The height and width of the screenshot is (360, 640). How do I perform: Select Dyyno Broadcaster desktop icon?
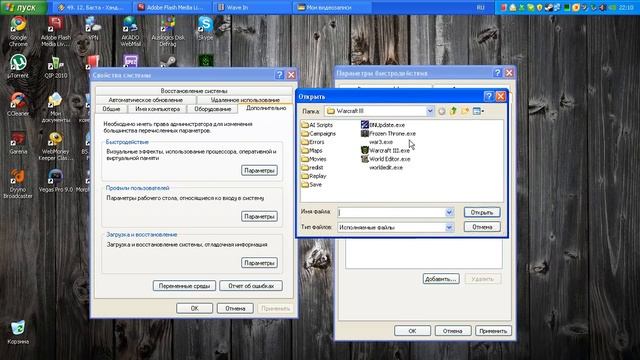click(x=18, y=184)
